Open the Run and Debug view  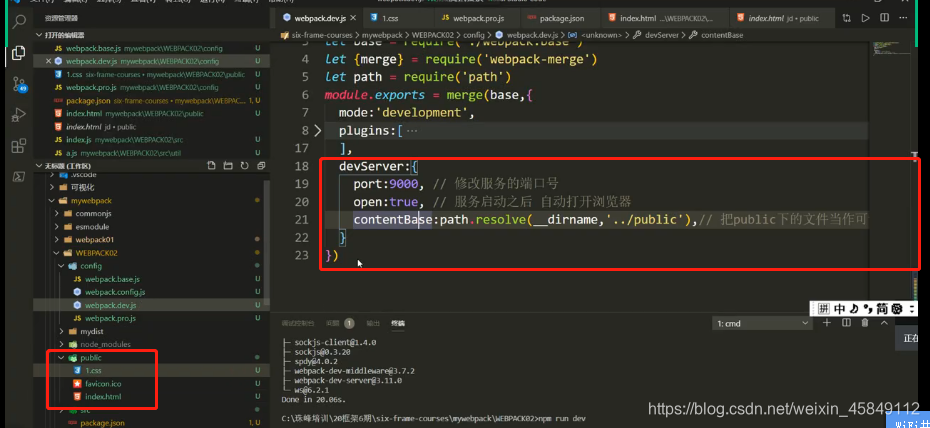18,114
